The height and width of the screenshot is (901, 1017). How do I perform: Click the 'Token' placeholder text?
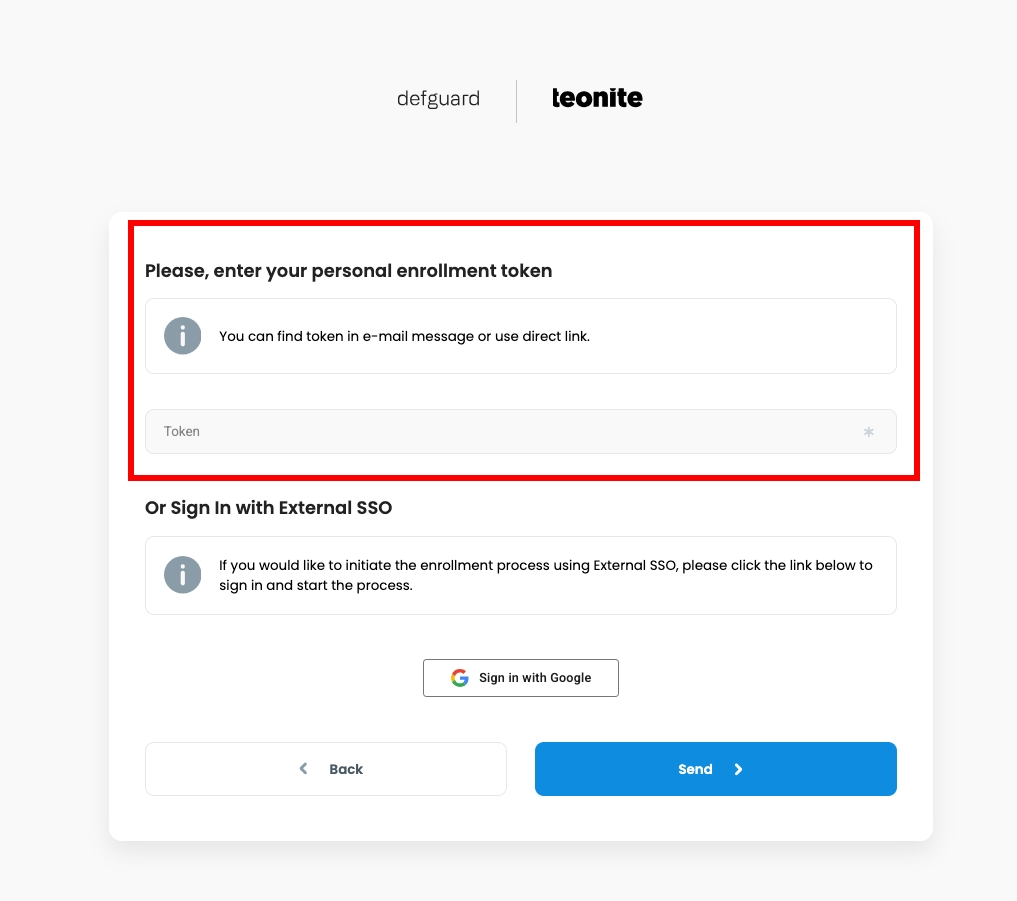[182, 432]
